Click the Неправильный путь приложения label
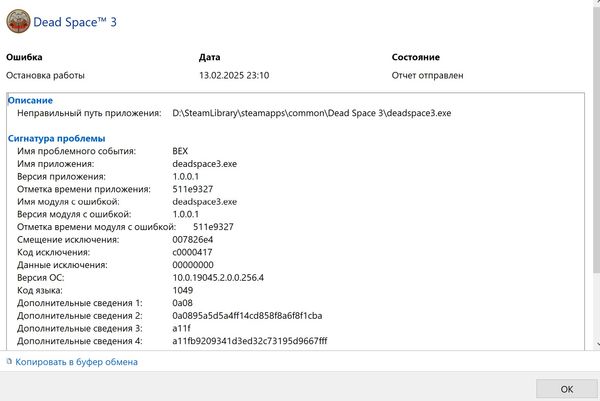600x401 pixels. (89, 113)
